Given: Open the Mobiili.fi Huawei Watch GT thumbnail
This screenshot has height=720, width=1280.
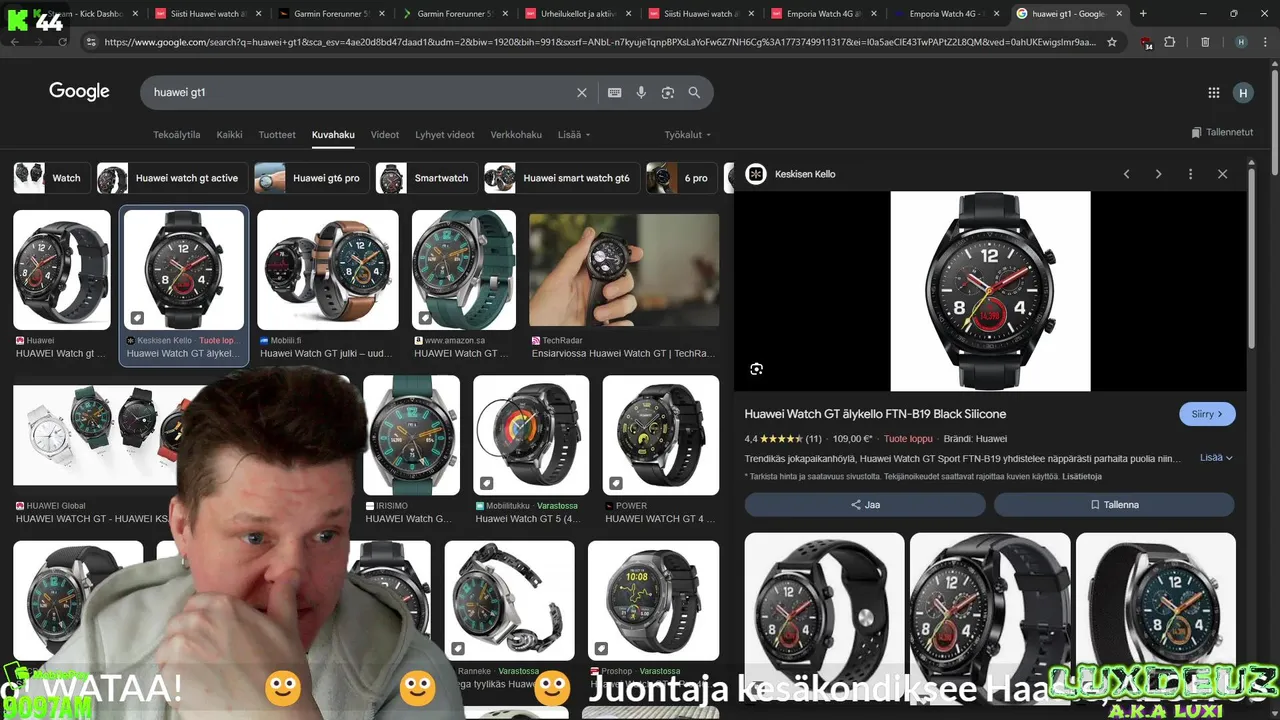Looking at the screenshot, I should point(328,270).
